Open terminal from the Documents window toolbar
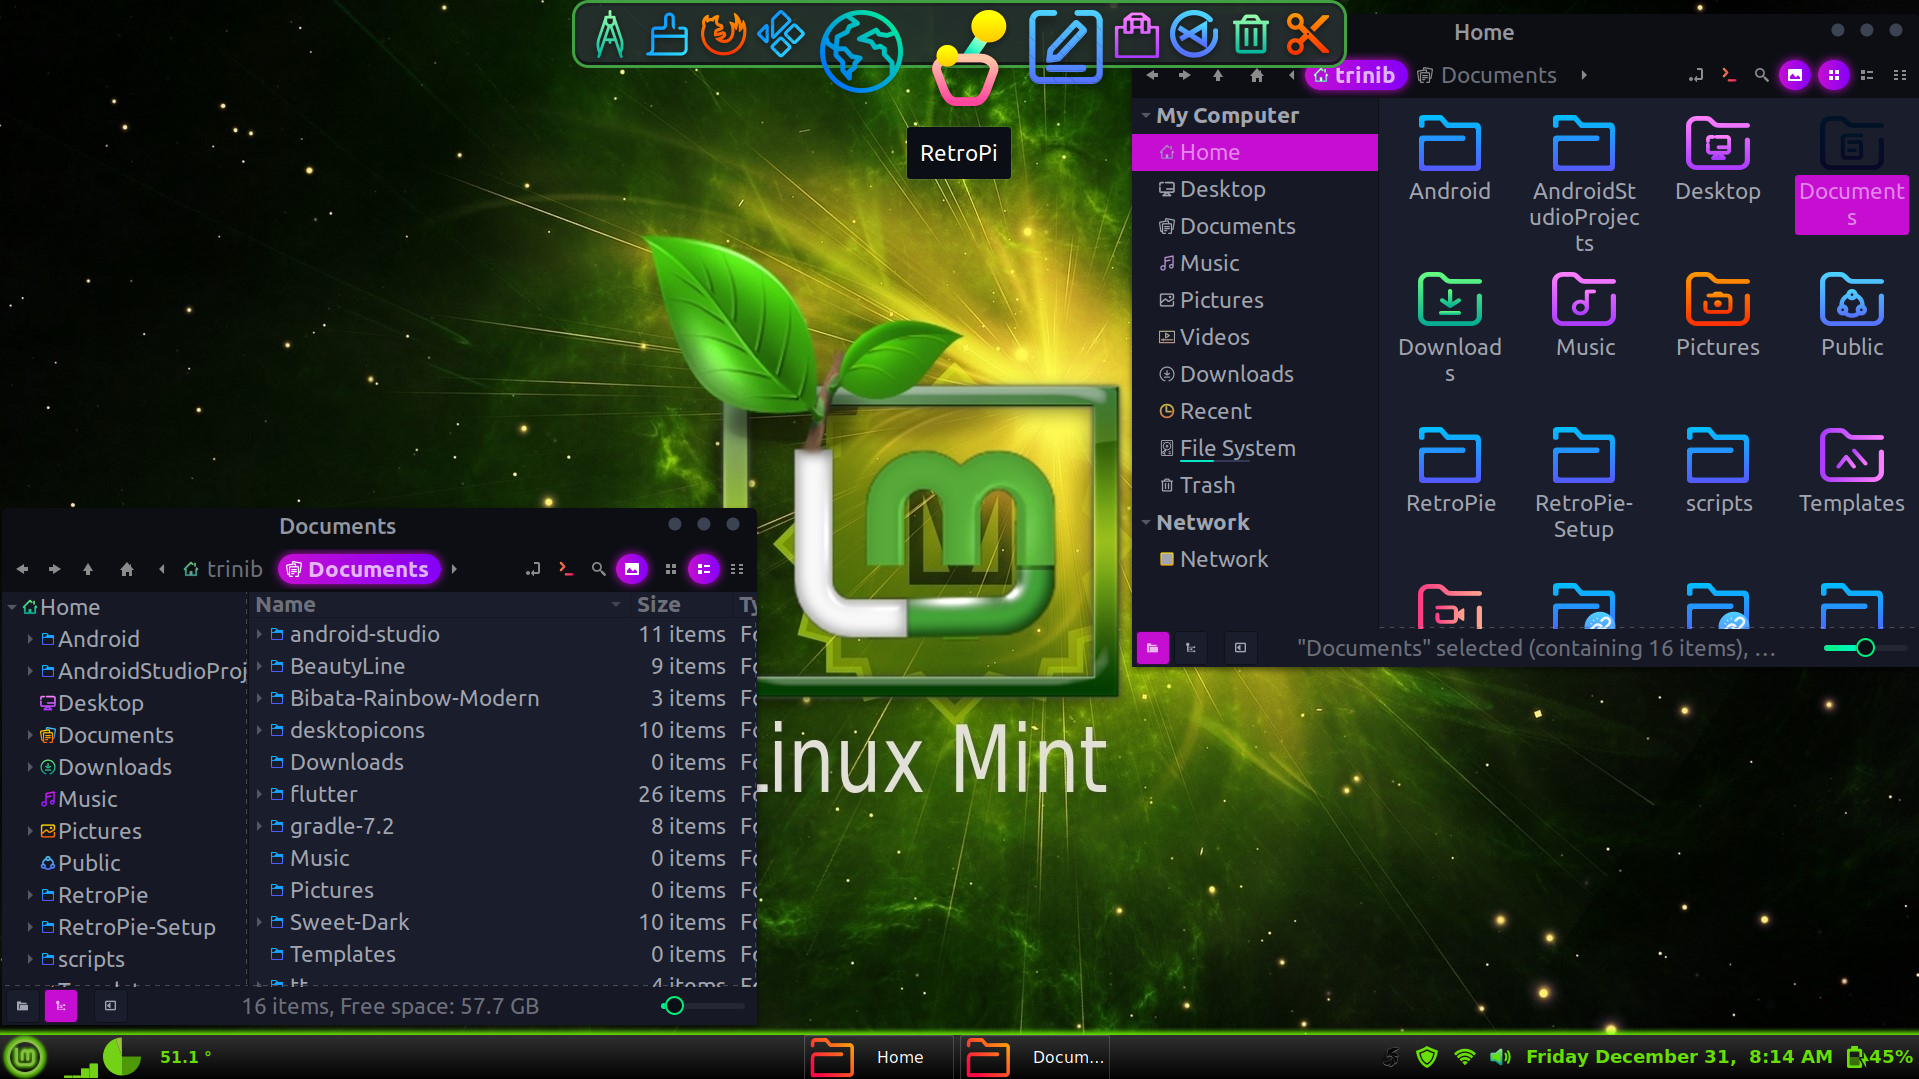This screenshot has height=1079, width=1919. (x=566, y=569)
